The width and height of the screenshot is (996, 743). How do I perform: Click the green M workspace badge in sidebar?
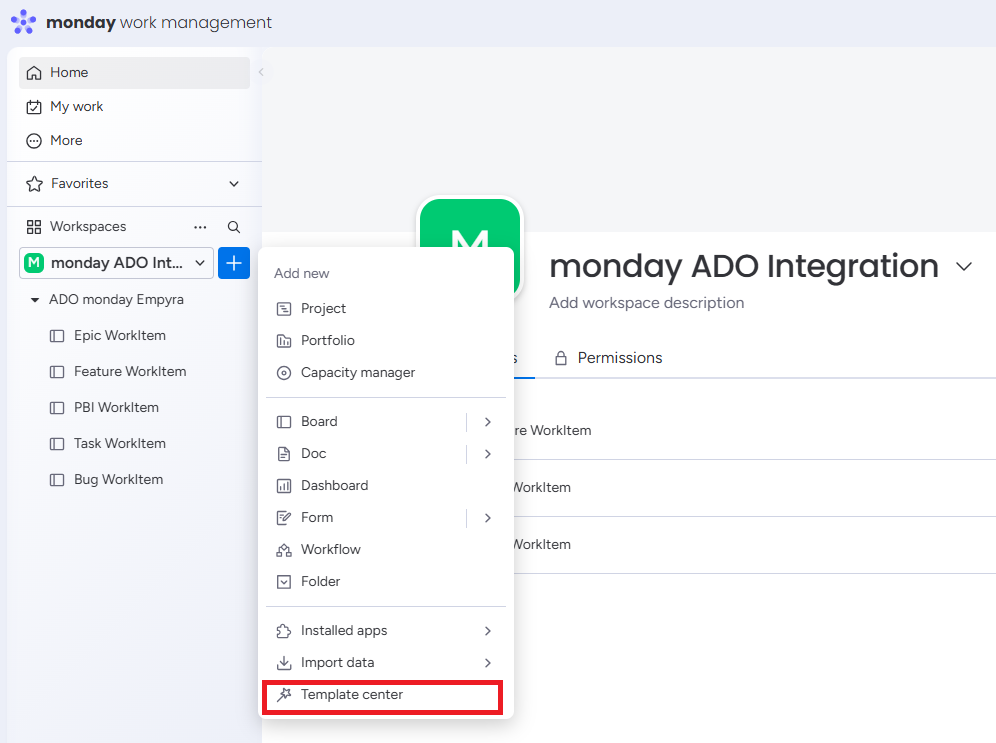pyautogui.click(x=34, y=263)
